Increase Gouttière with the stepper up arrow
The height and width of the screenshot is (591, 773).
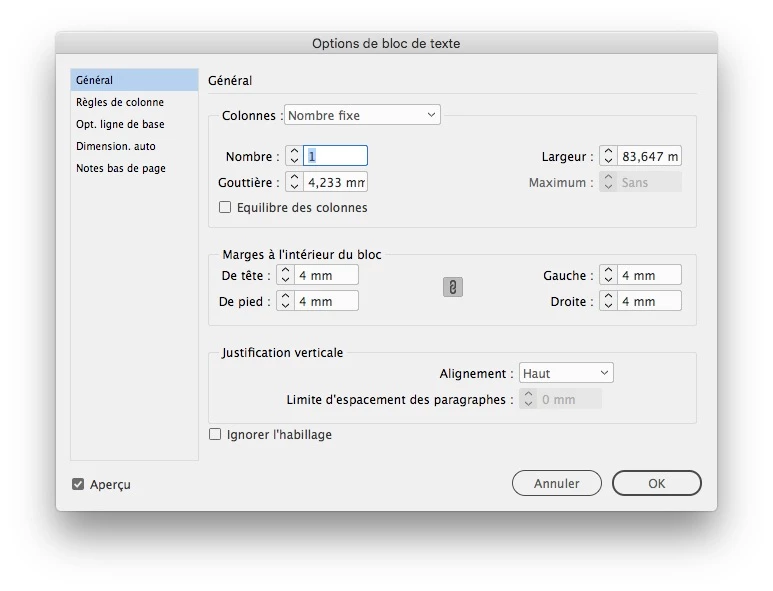pos(294,177)
